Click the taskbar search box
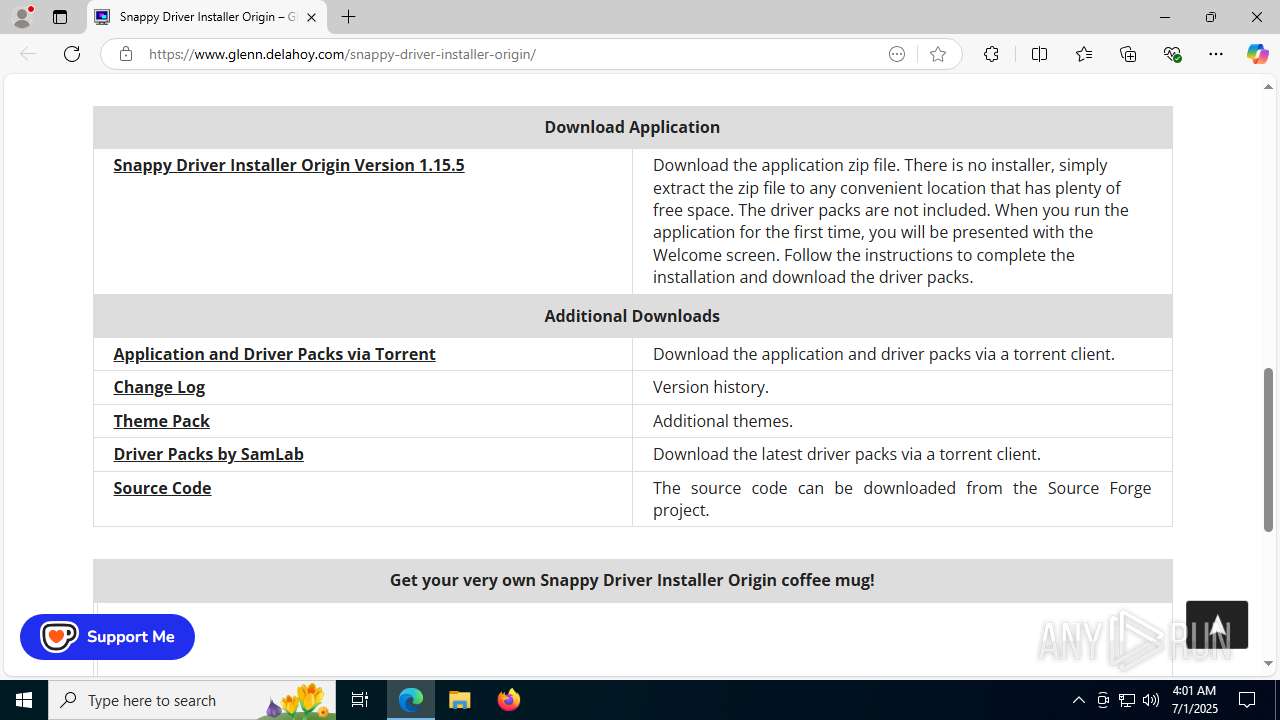This screenshot has width=1280, height=720. 192,700
